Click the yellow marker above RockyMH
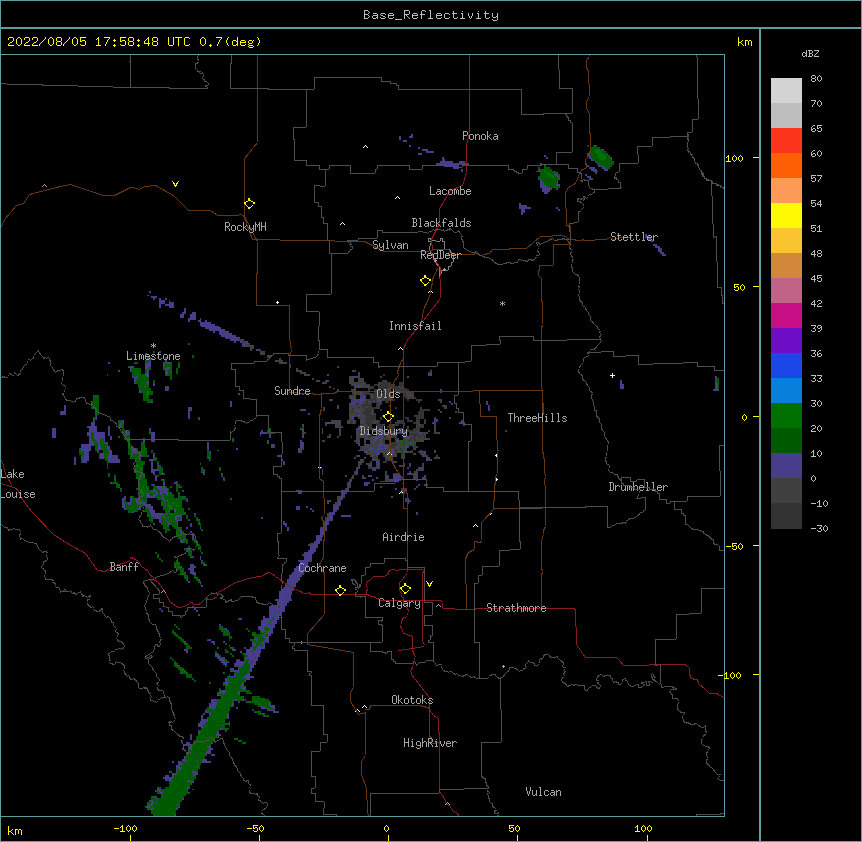This screenshot has width=862, height=842. click(250, 203)
